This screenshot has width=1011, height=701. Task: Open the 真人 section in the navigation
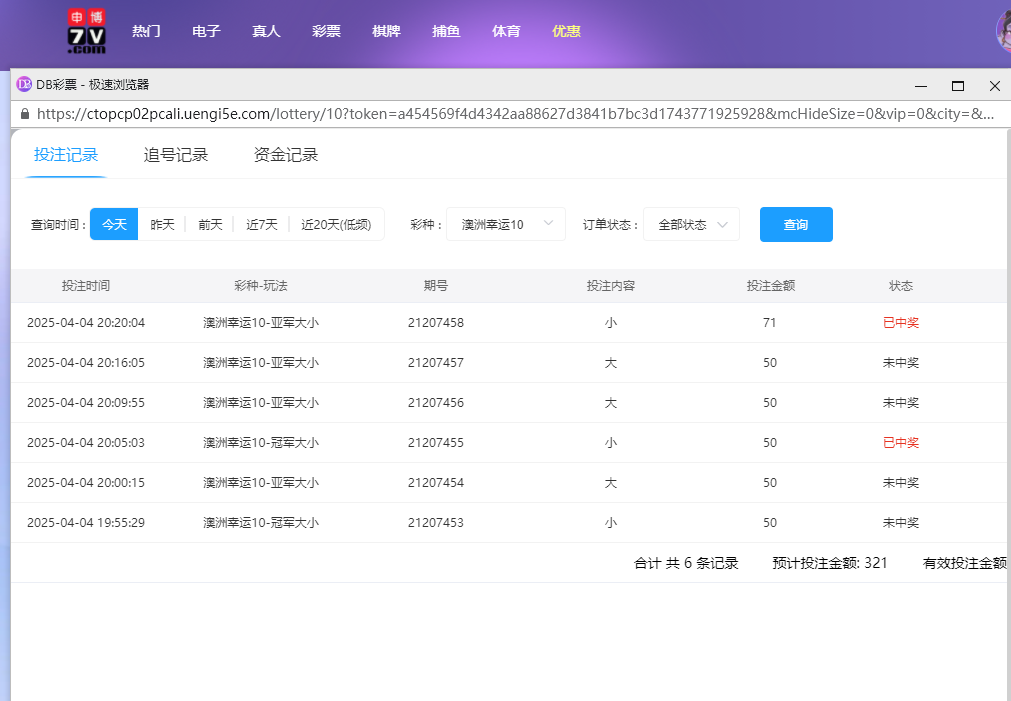[x=266, y=31]
